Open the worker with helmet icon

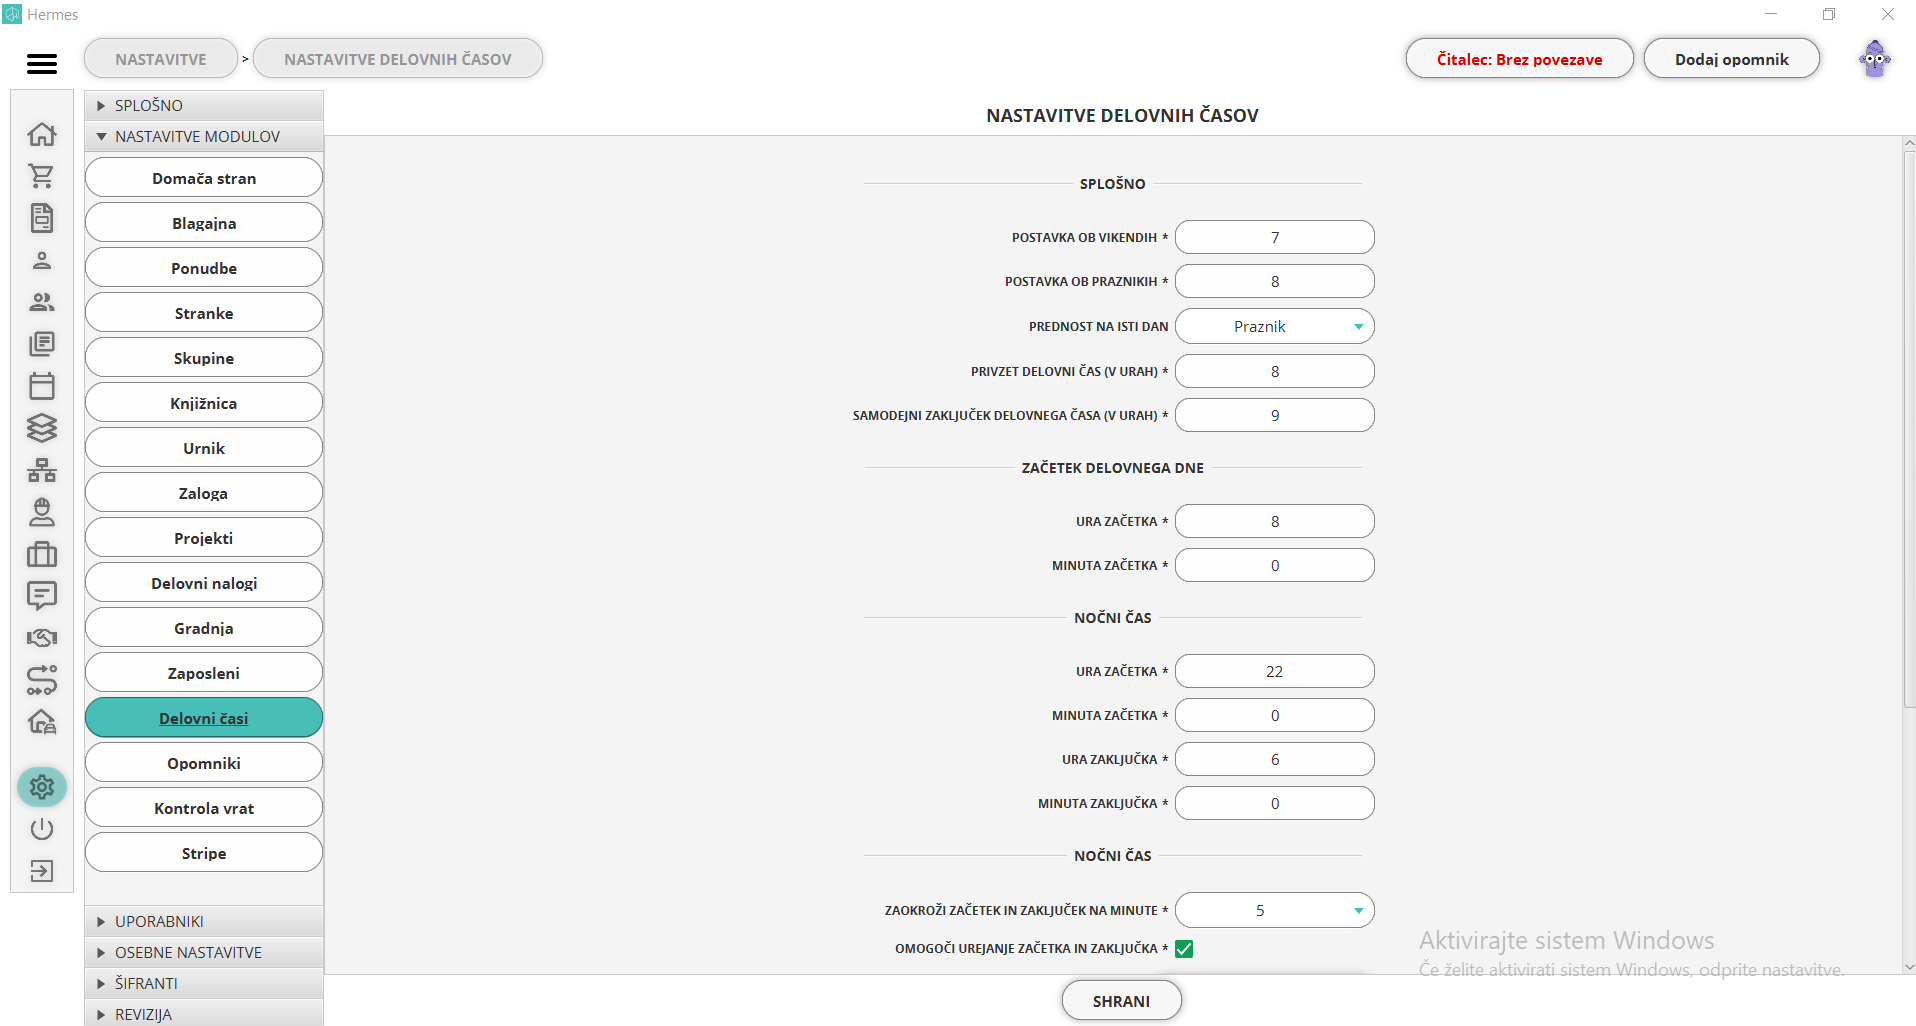(42, 512)
